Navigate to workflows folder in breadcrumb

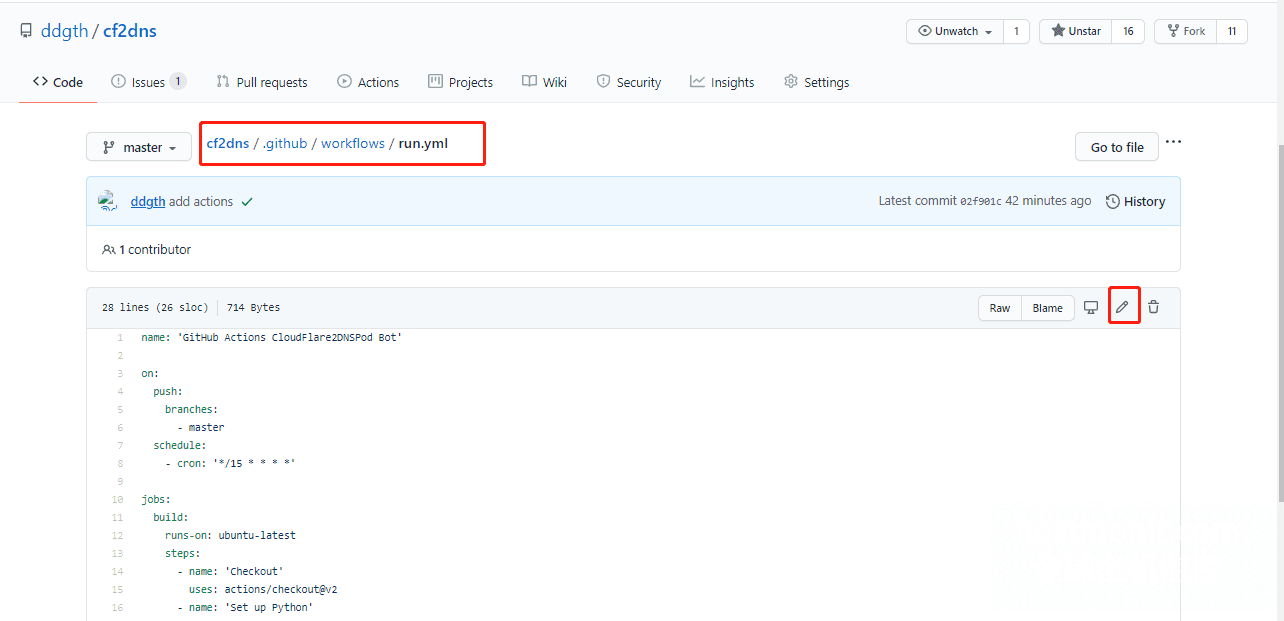(x=353, y=143)
